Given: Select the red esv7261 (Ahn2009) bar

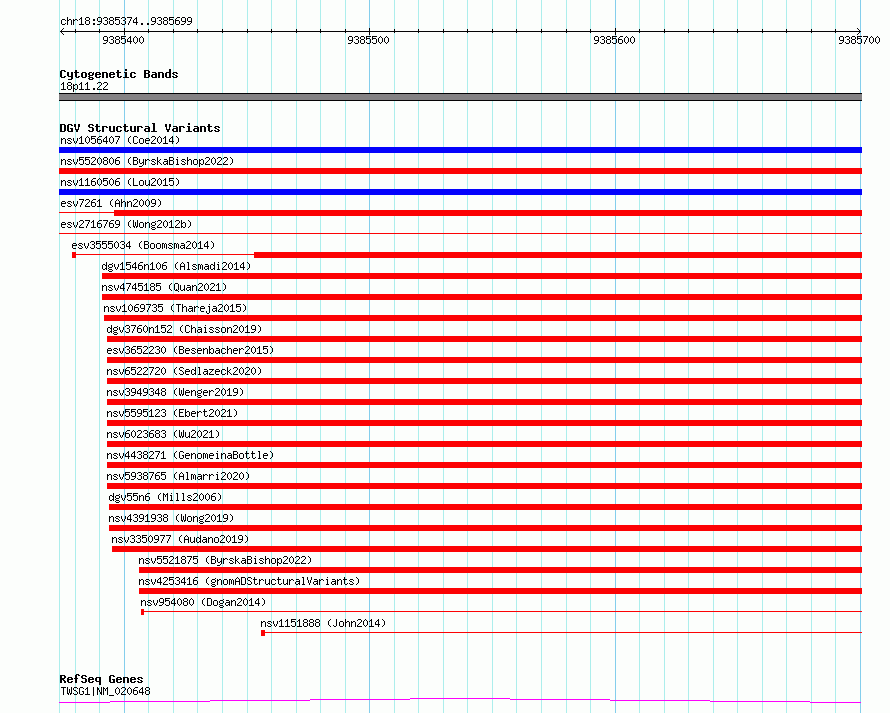Looking at the screenshot, I should point(488,213).
